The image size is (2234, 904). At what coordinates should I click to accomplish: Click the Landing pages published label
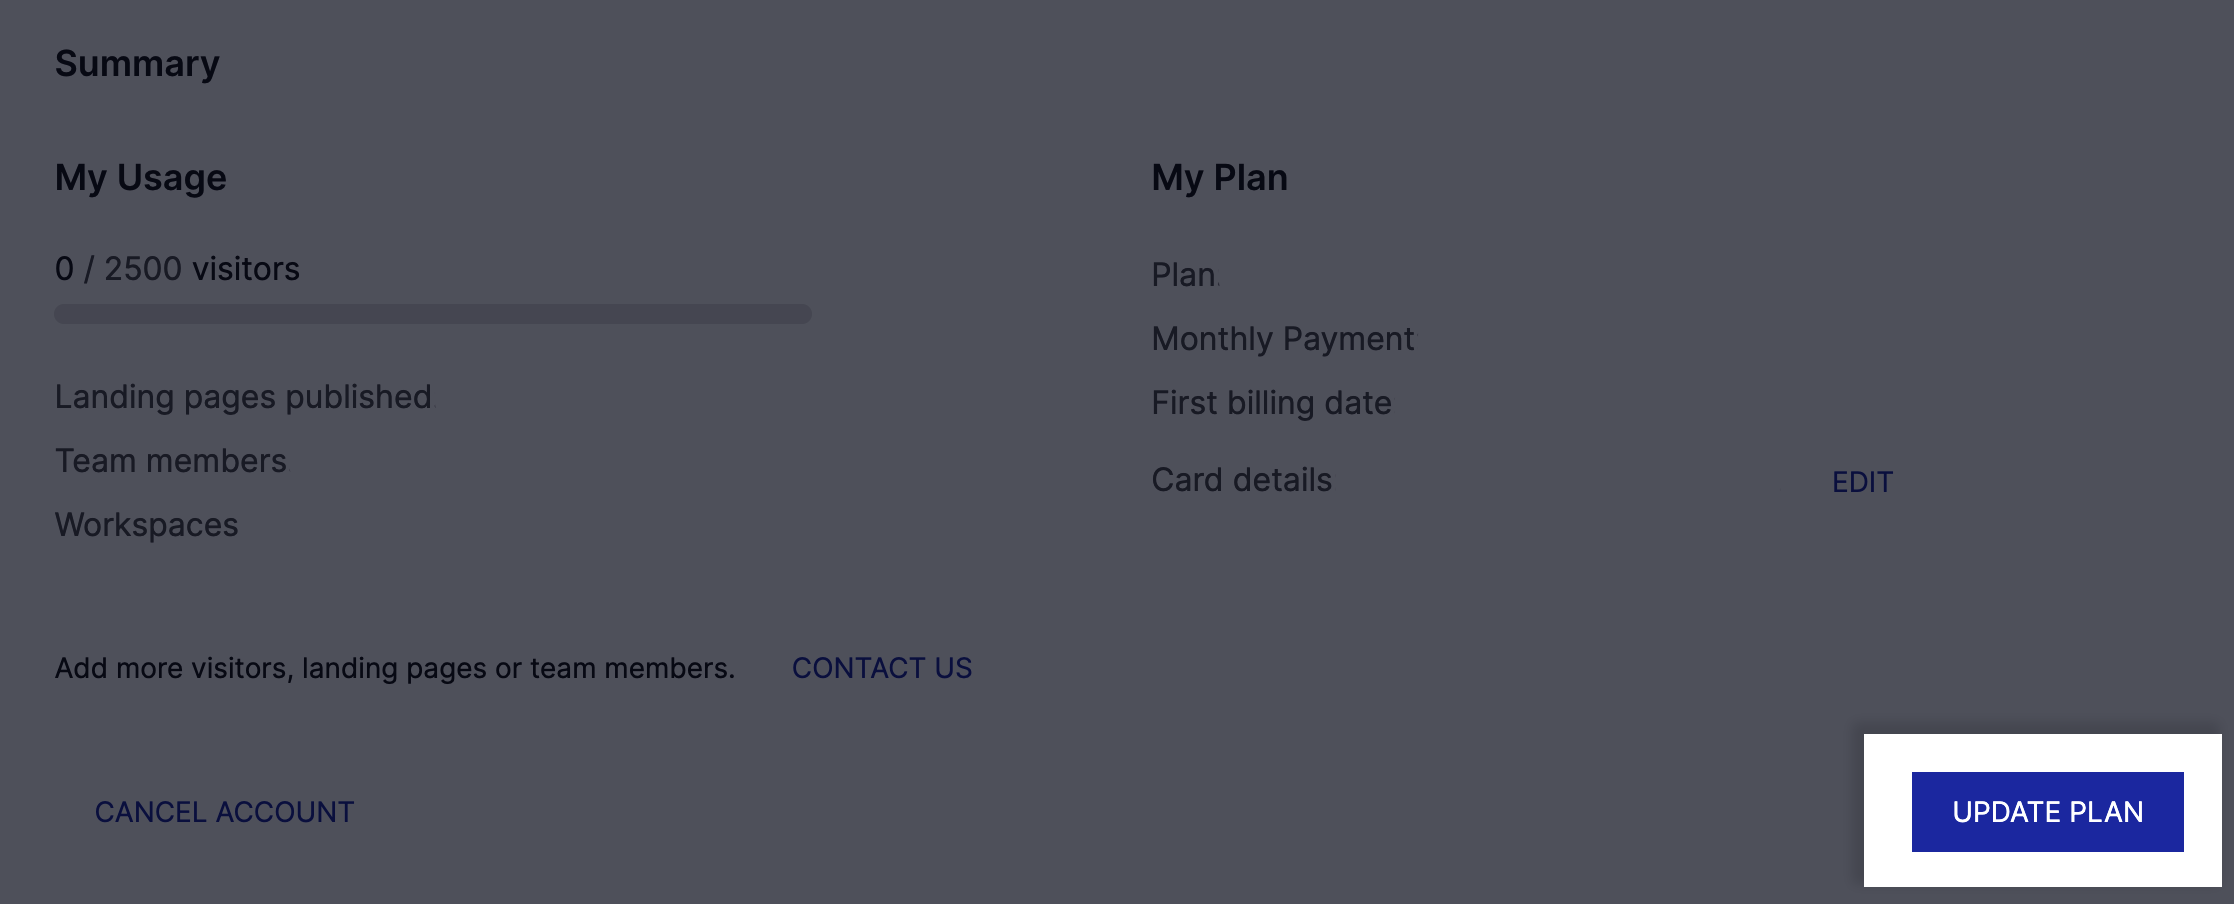243,397
